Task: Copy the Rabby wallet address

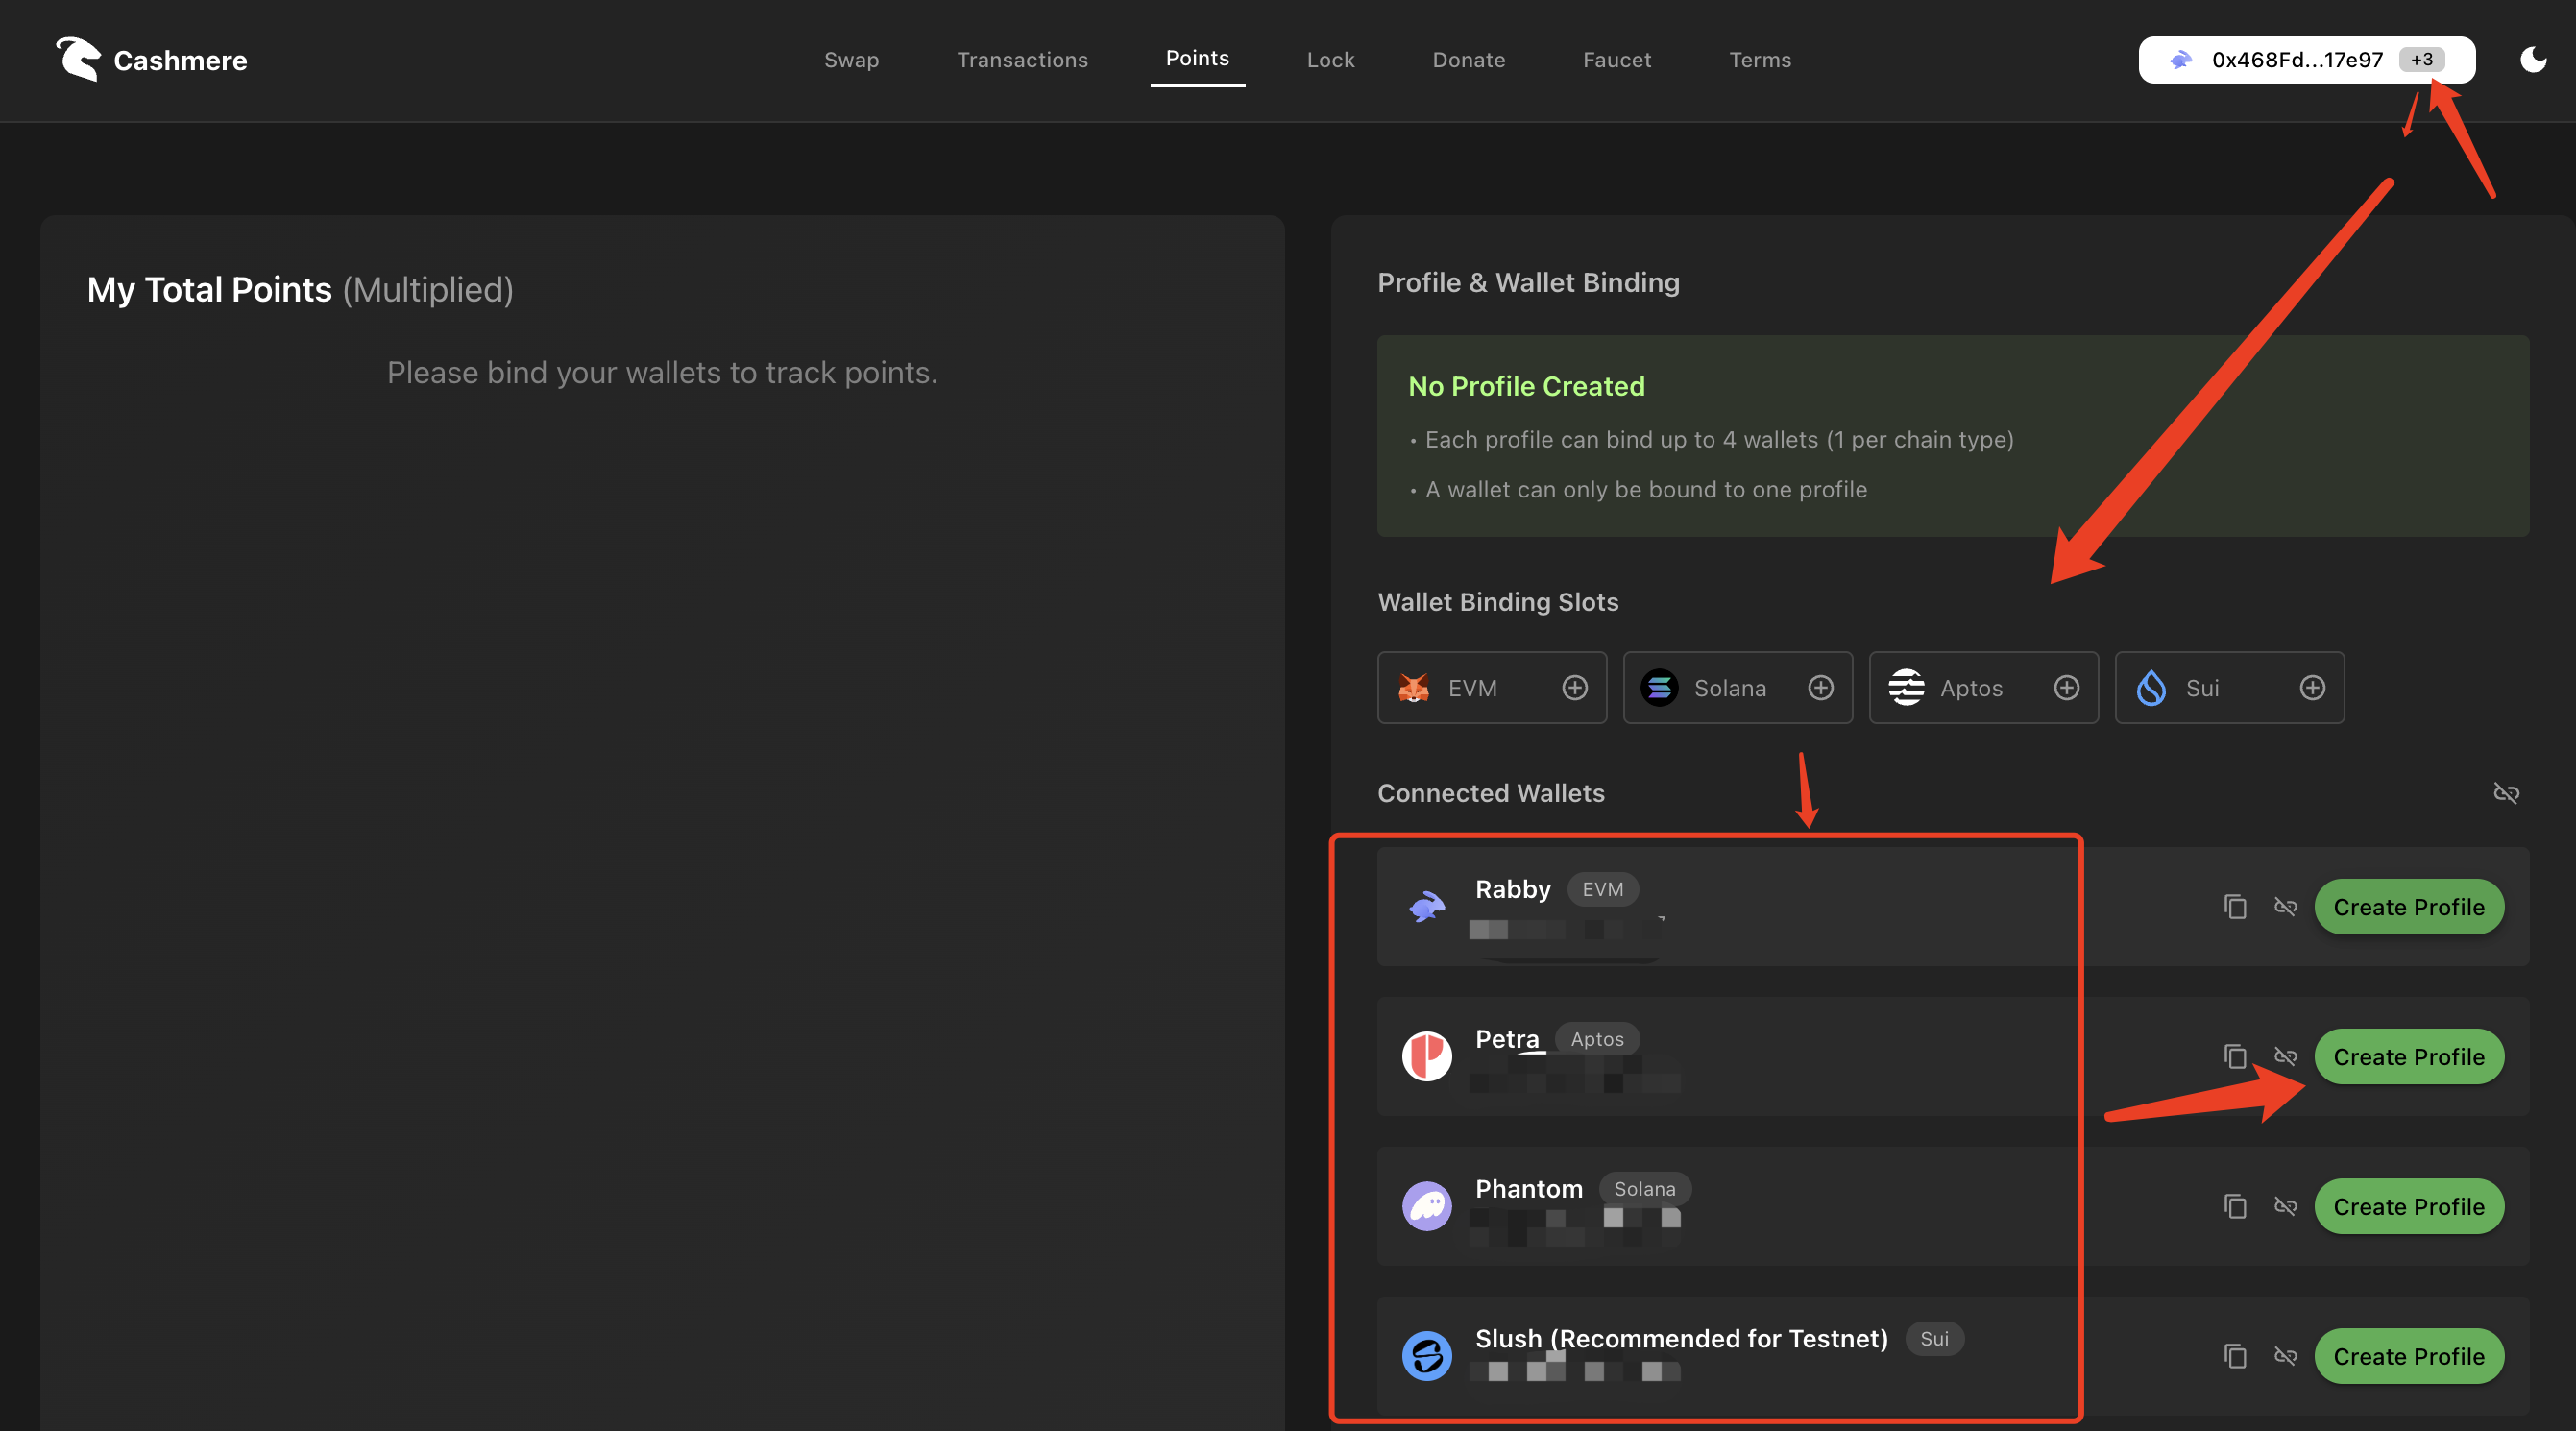Action: 2234,907
